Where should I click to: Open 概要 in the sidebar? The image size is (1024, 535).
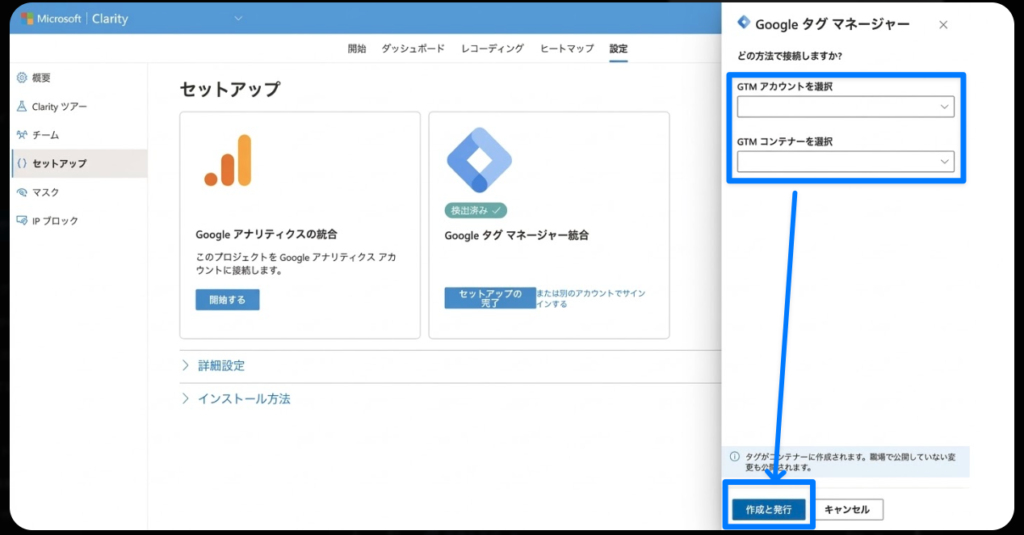click(x=40, y=78)
